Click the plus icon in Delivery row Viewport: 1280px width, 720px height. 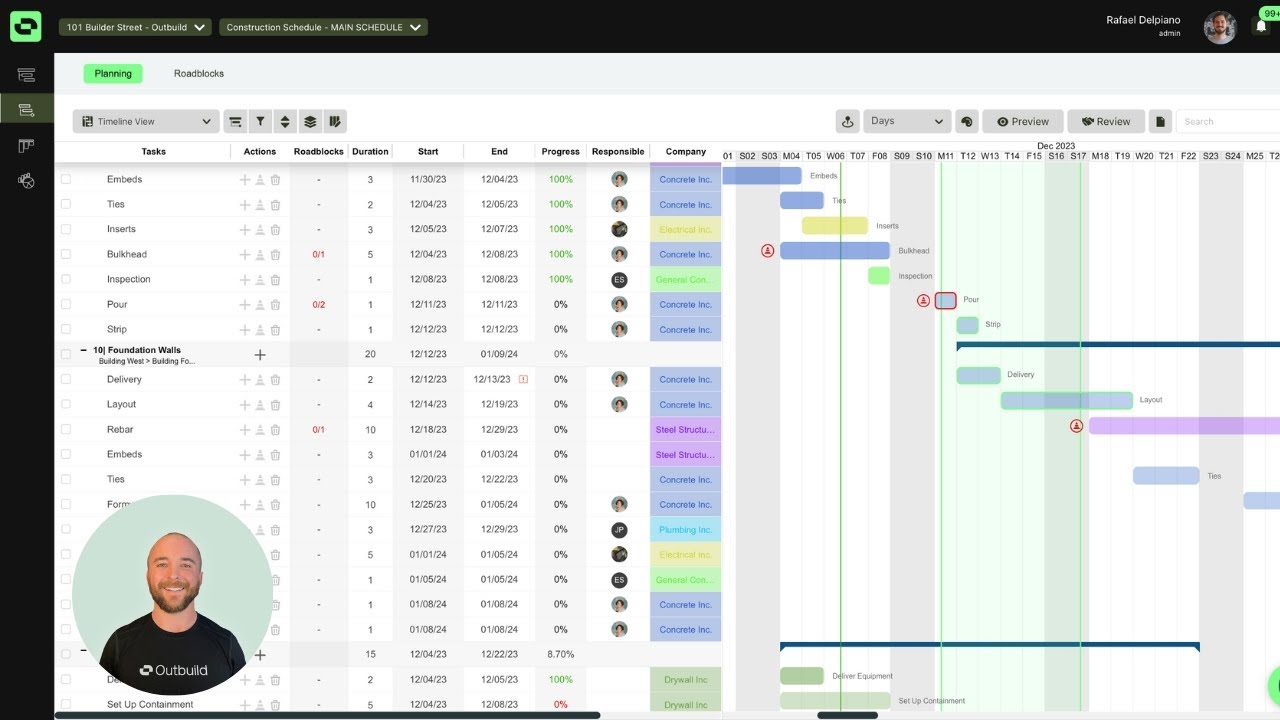point(245,380)
